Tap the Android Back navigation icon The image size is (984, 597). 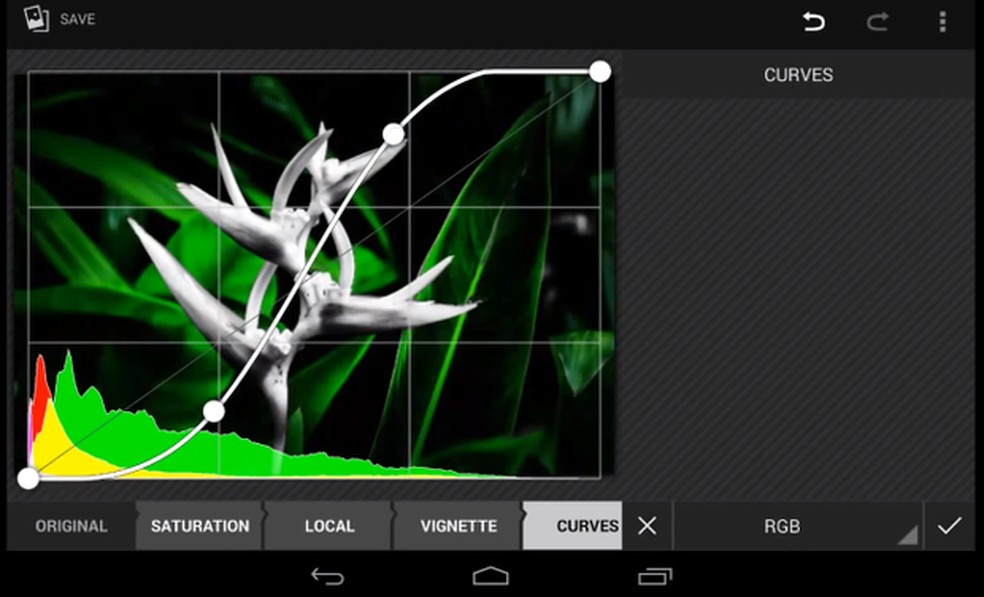(325, 578)
